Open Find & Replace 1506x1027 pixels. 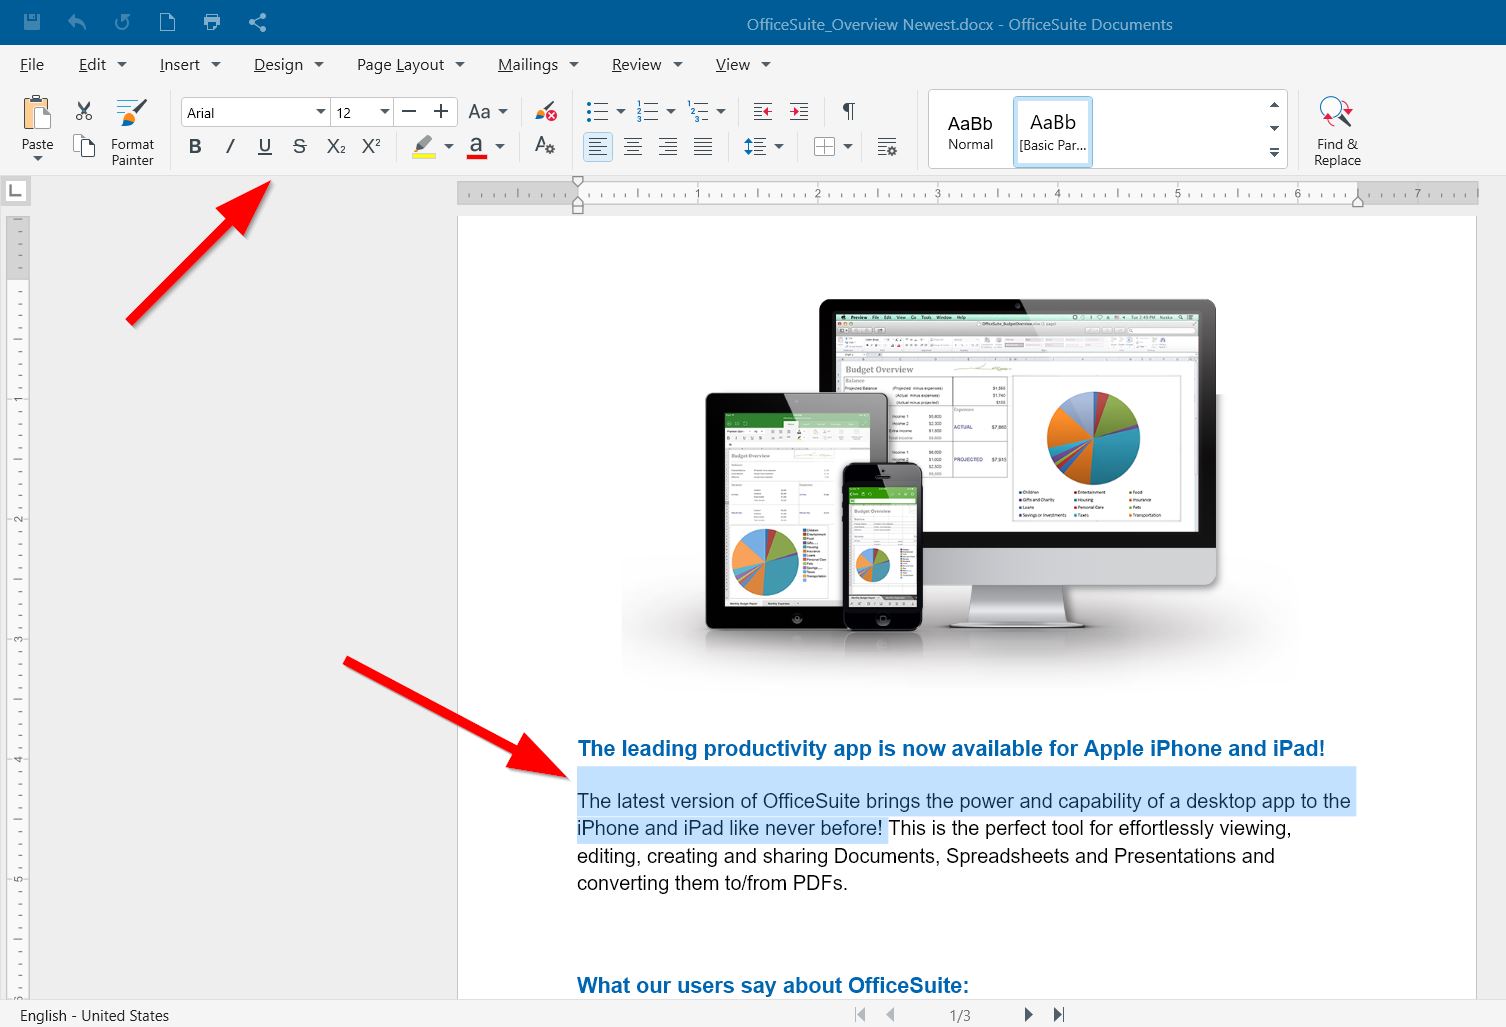tap(1337, 131)
